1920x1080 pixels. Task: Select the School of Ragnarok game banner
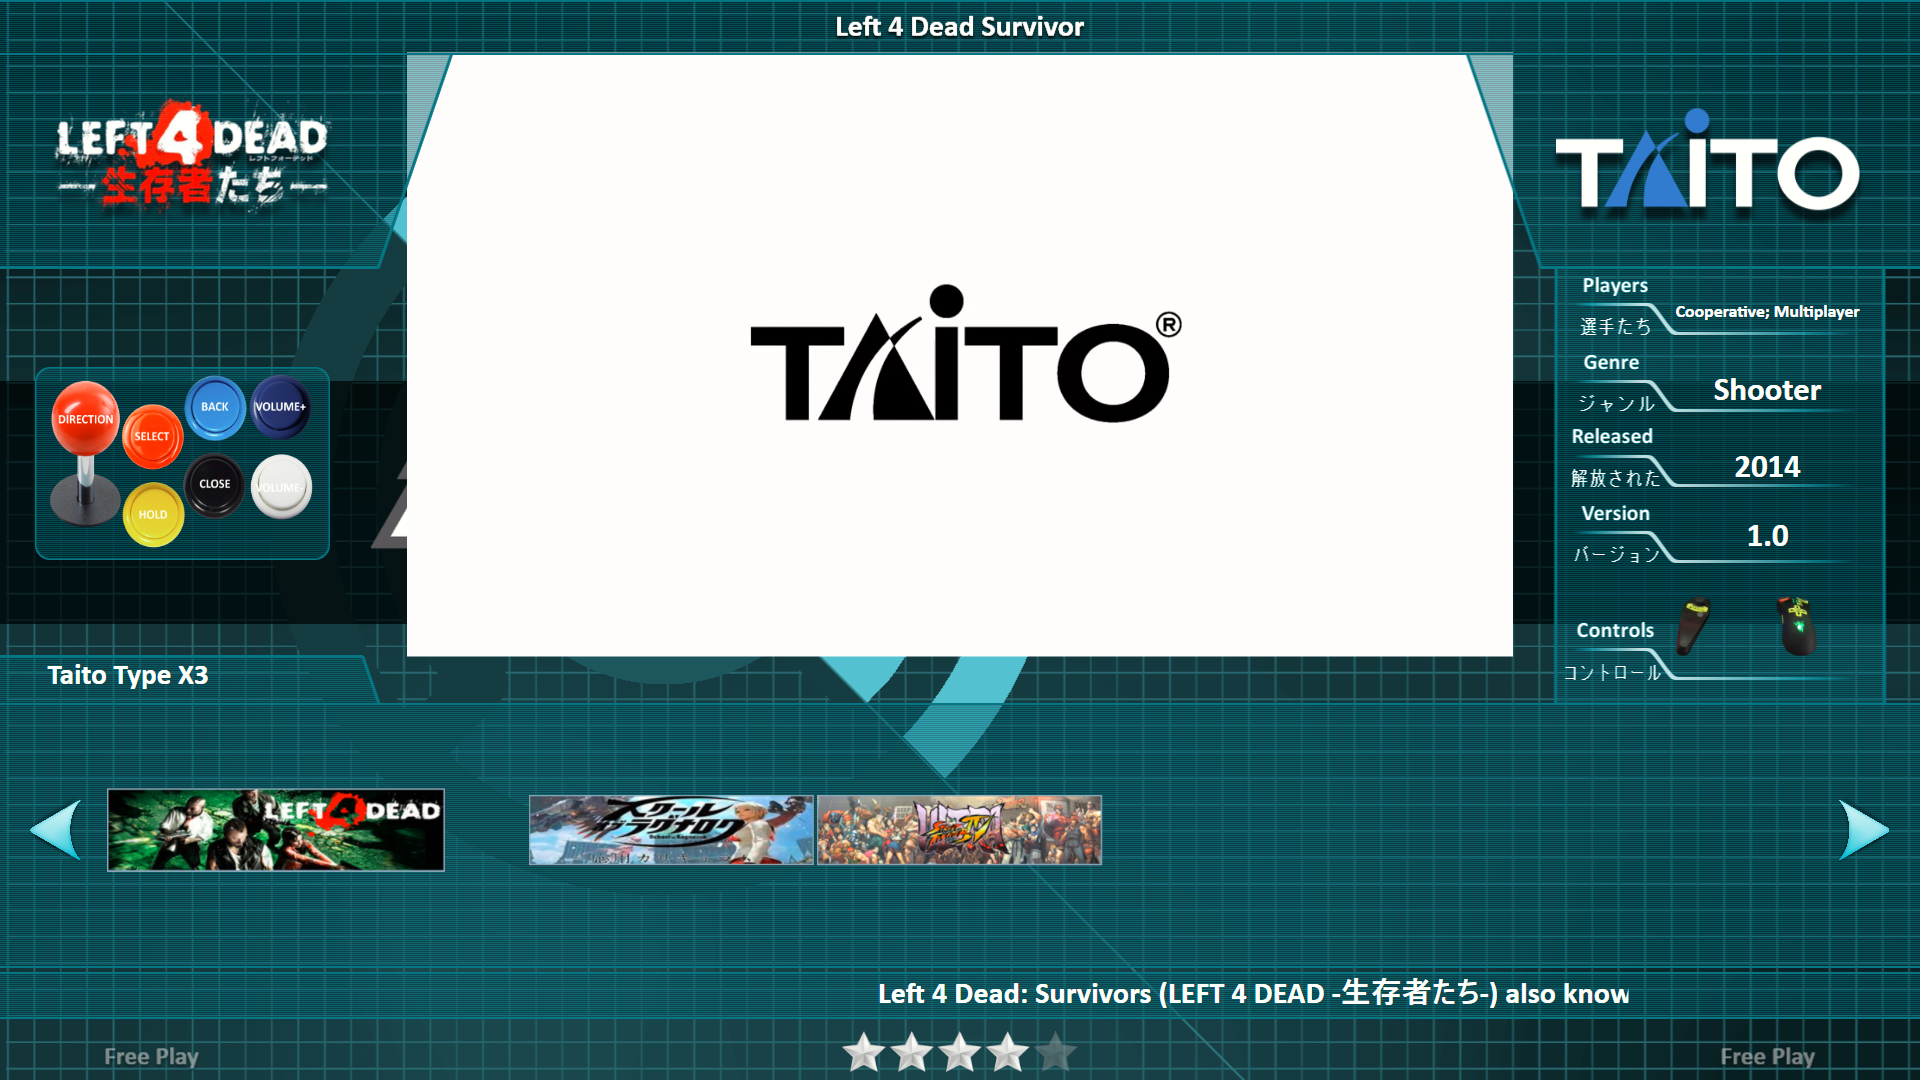[x=671, y=830]
